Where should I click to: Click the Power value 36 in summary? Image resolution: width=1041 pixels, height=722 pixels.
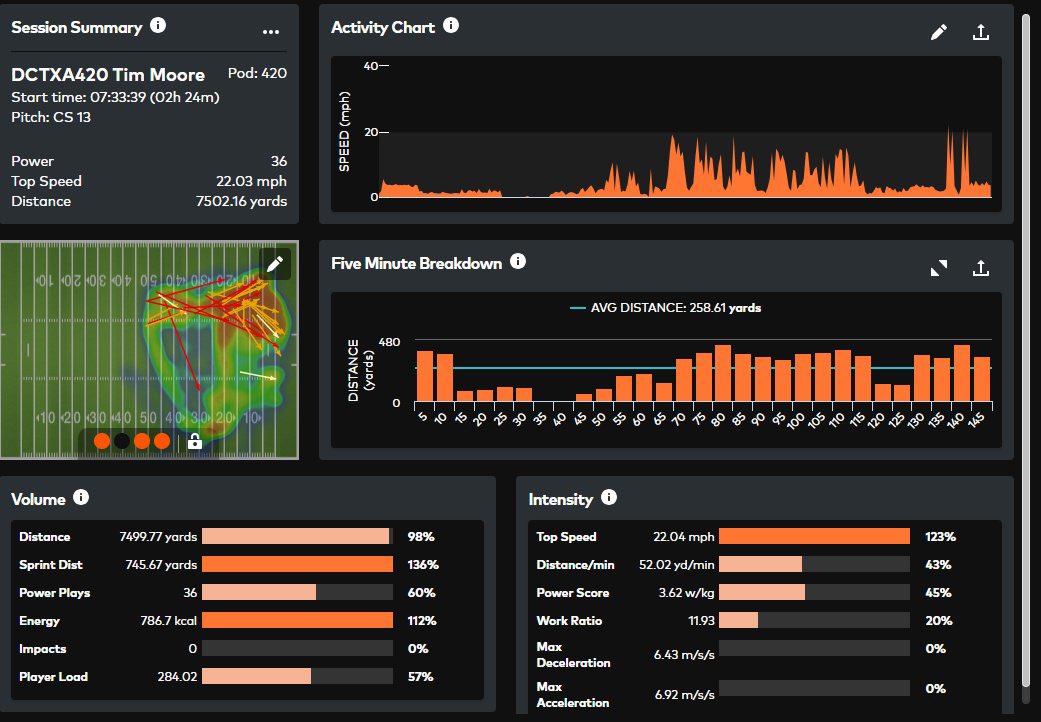(x=279, y=161)
